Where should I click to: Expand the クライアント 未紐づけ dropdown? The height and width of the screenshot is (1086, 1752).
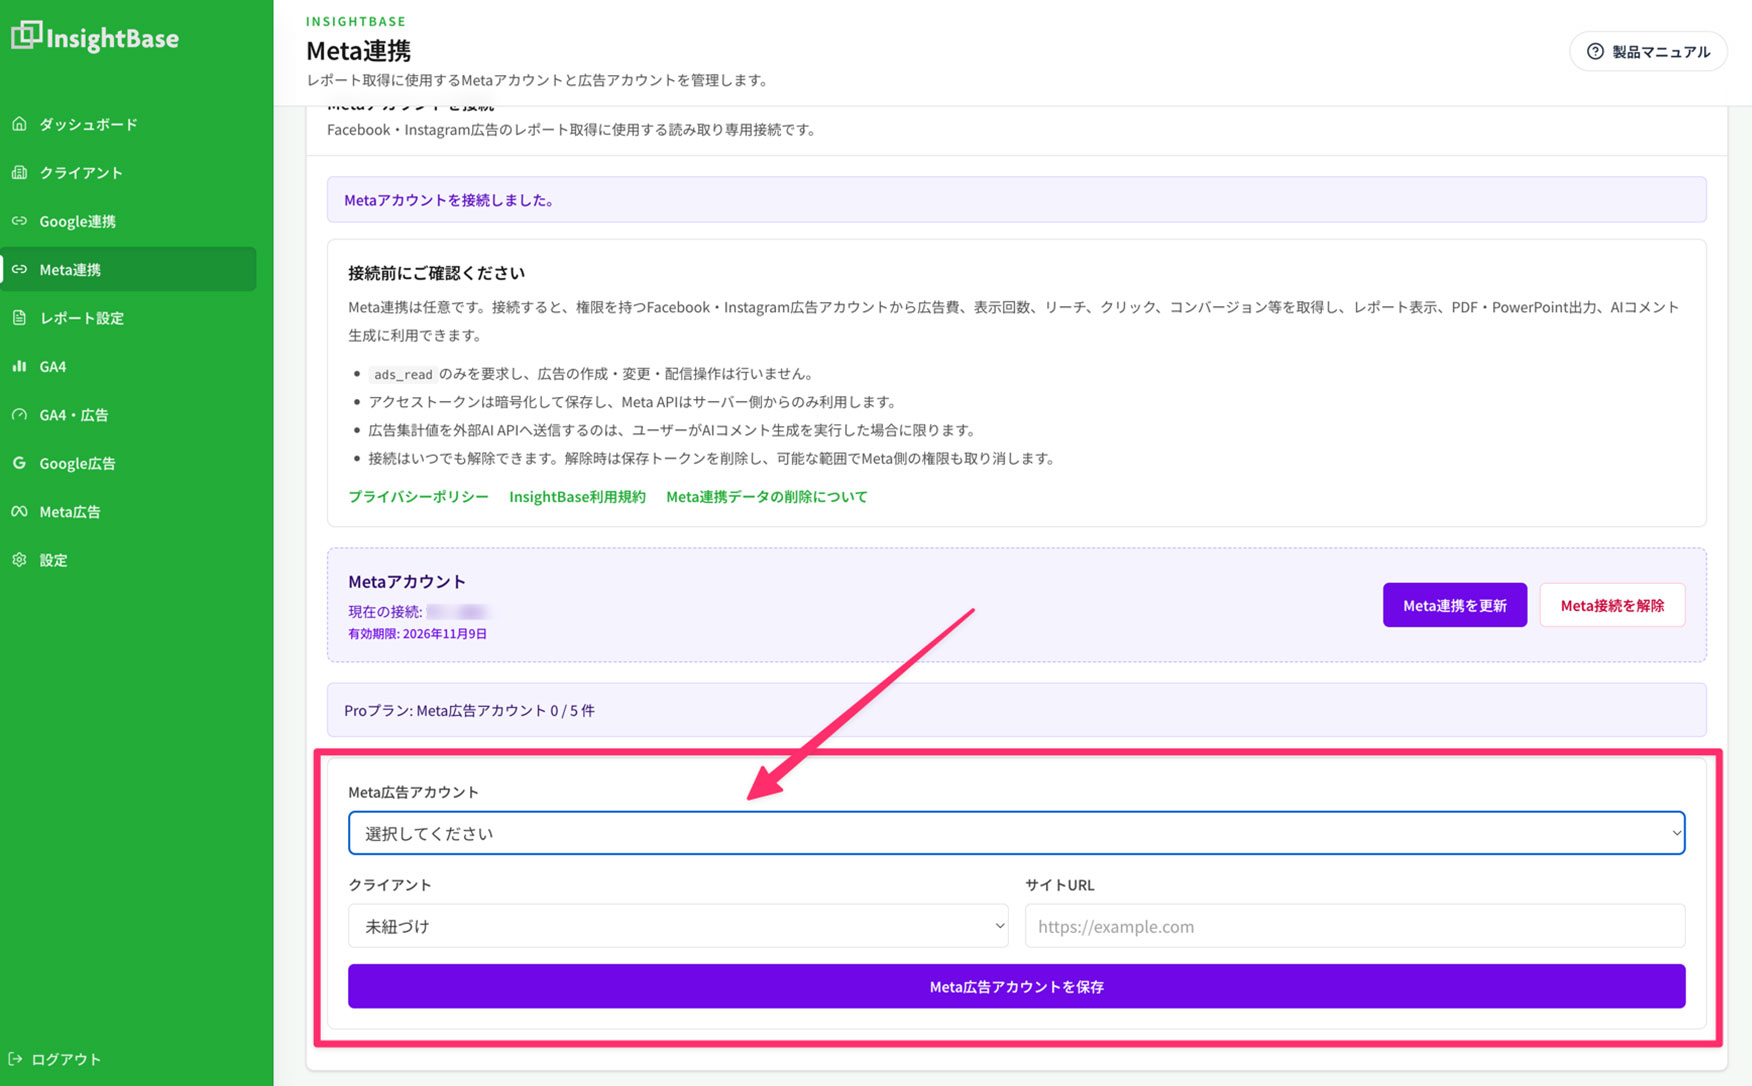pos(678,926)
